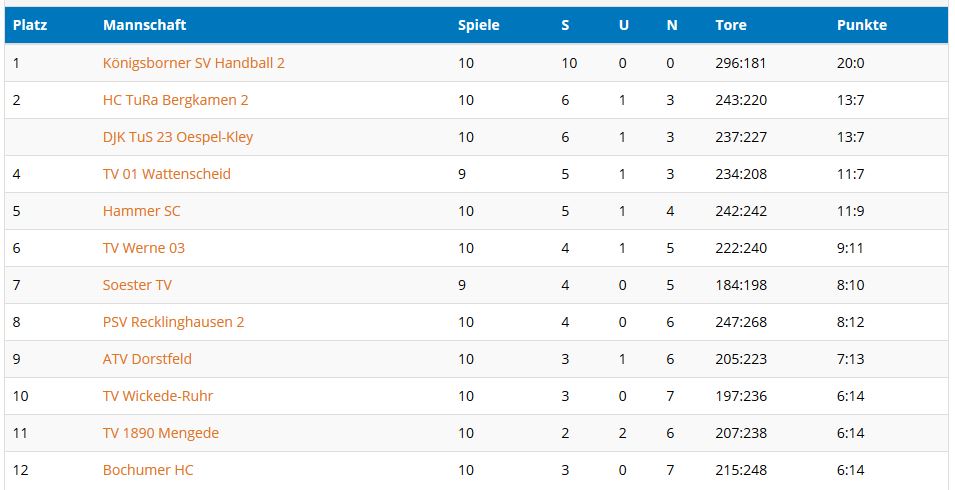Select DJK TuS 23 Oespel-Kley link
This screenshot has height=490, width=955.
tap(178, 138)
